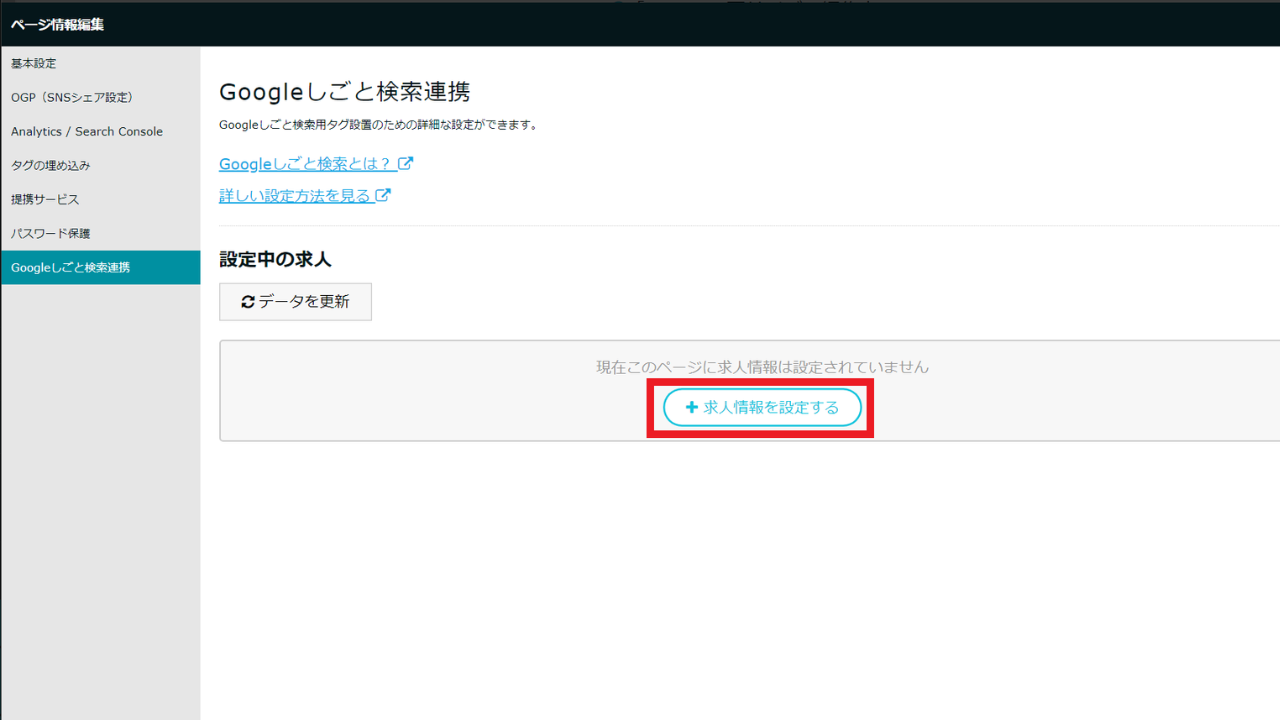Select active Googleしごと検索連携 sidebar item
1280x720 pixels.
click(x=100, y=267)
